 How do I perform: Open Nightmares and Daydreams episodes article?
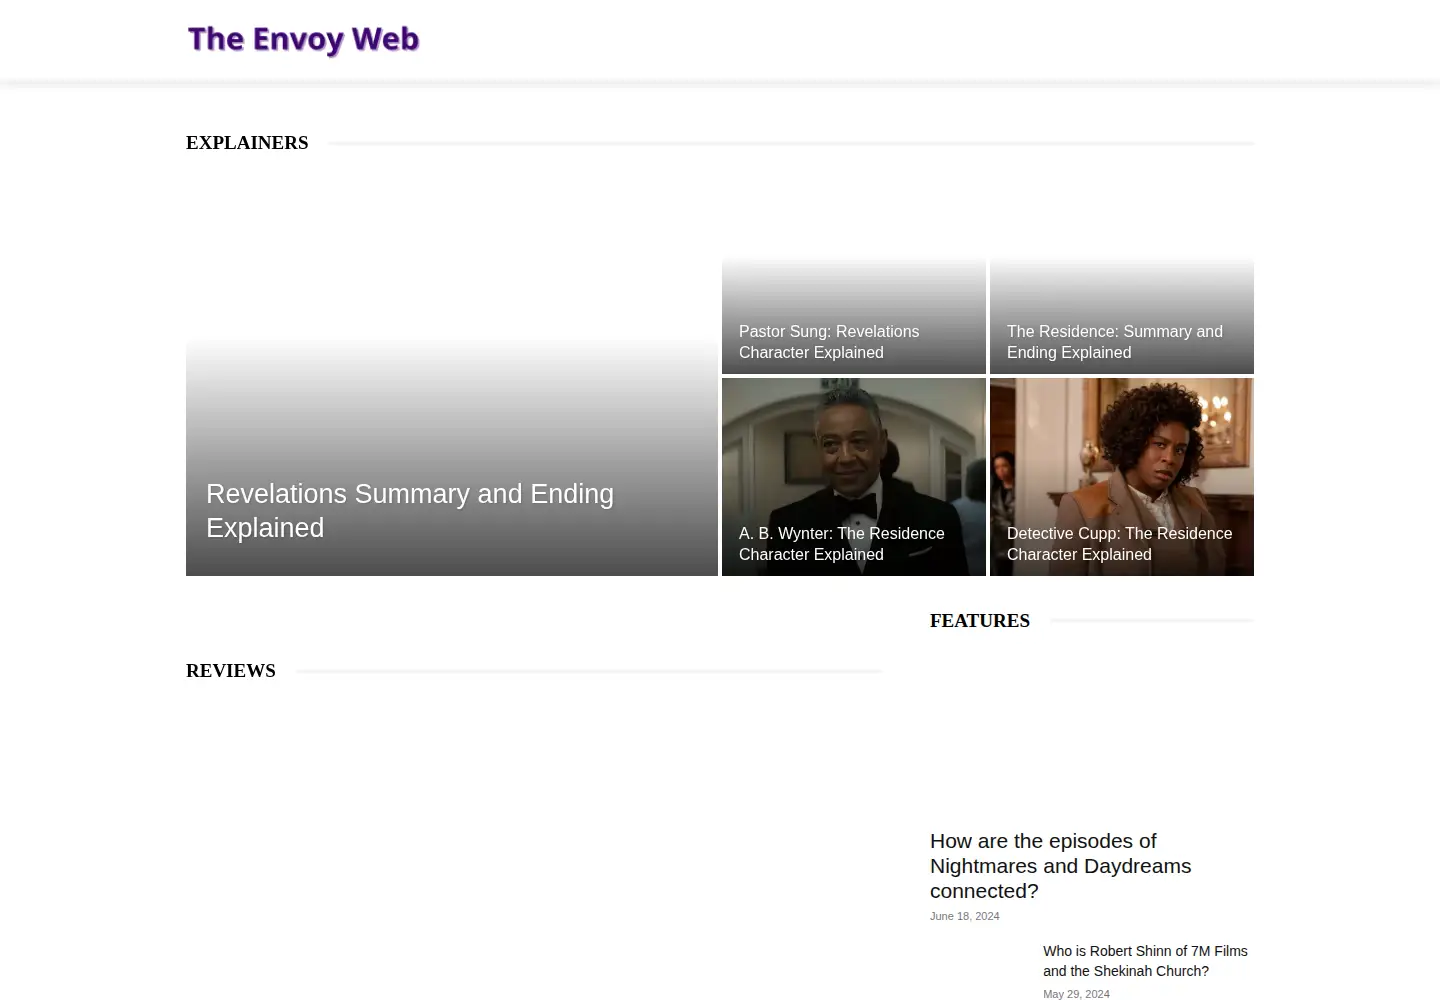point(1061,866)
